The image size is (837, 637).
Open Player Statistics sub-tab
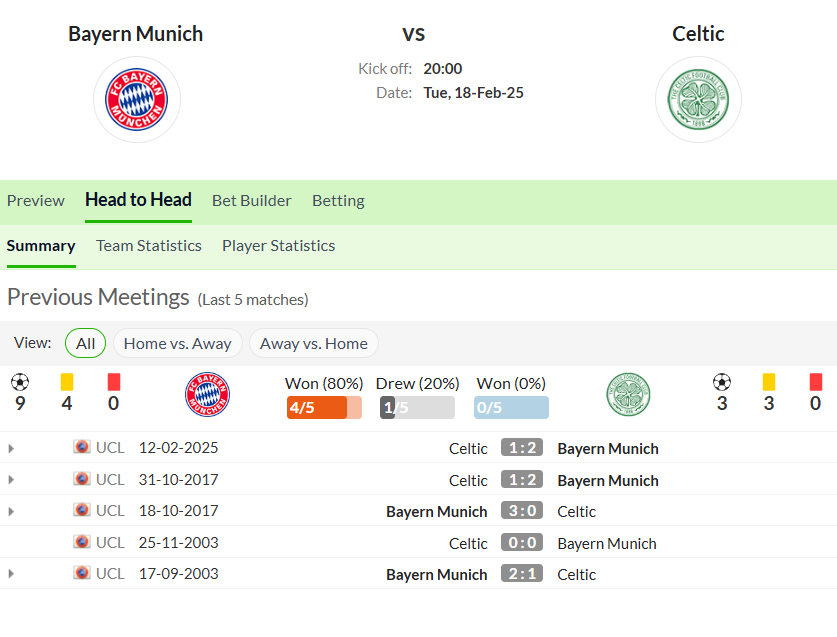tap(278, 245)
